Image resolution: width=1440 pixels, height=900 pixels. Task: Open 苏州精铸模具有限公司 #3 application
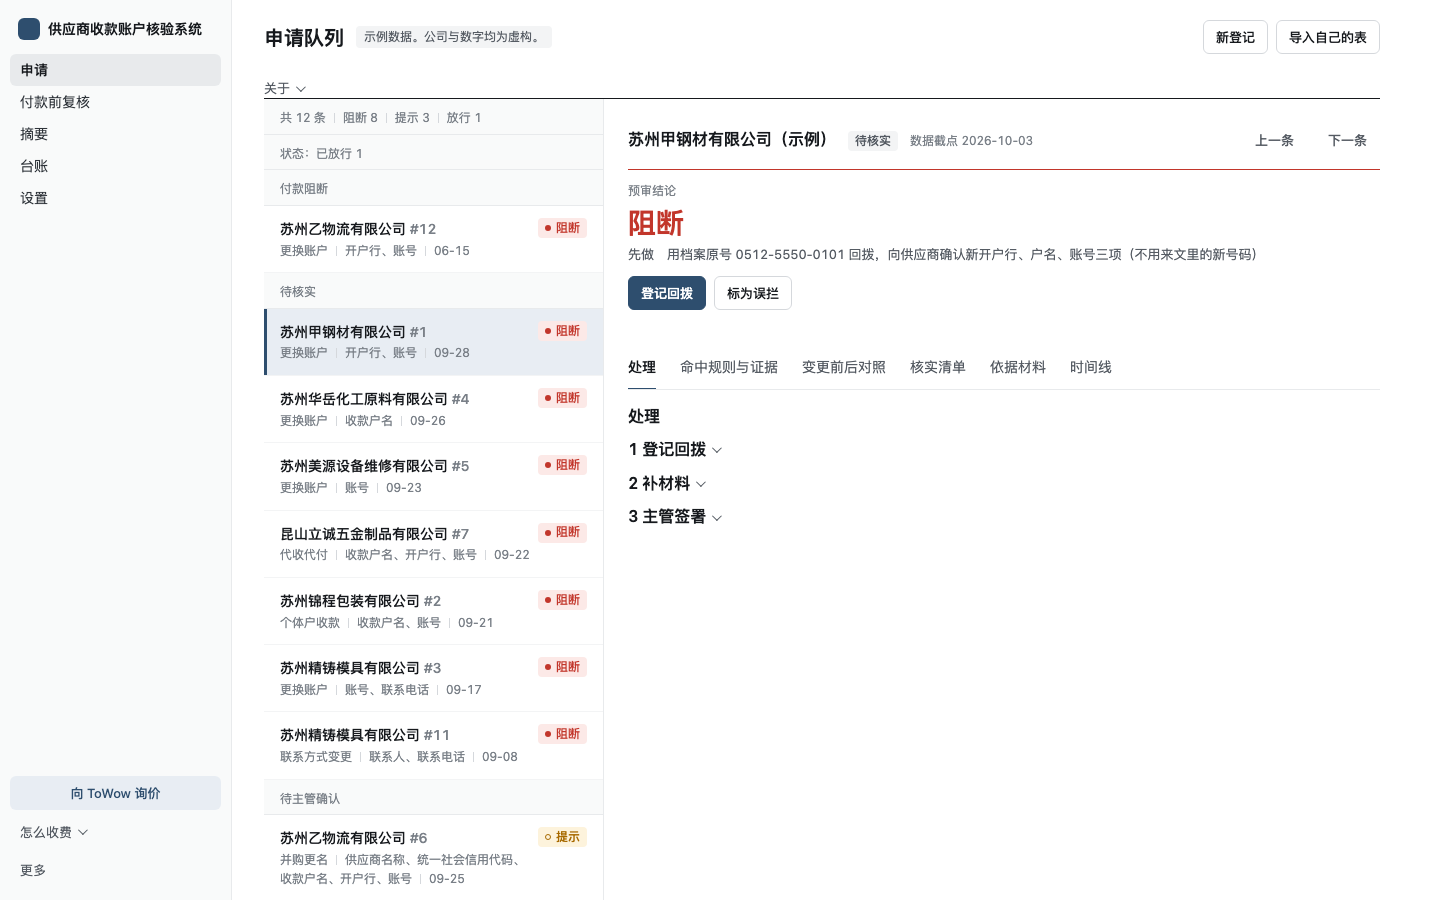[x=433, y=678]
